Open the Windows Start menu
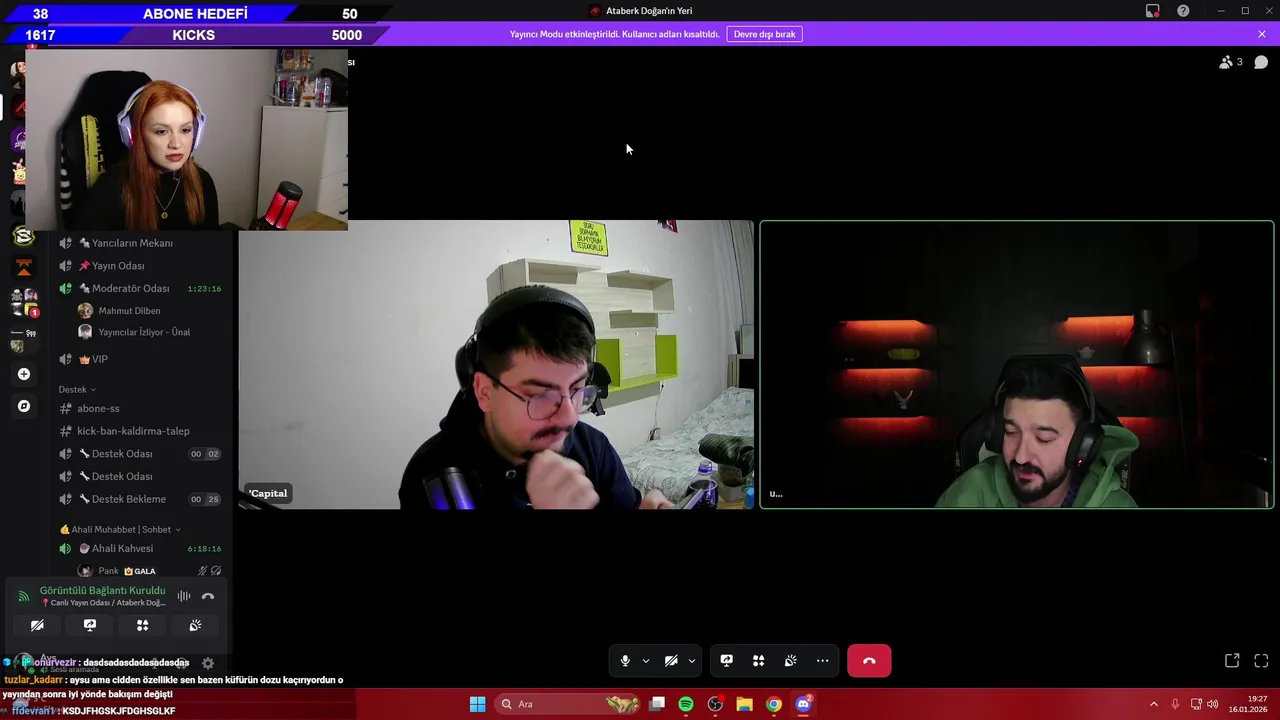1280x720 pixels. (x=477, y=704)
